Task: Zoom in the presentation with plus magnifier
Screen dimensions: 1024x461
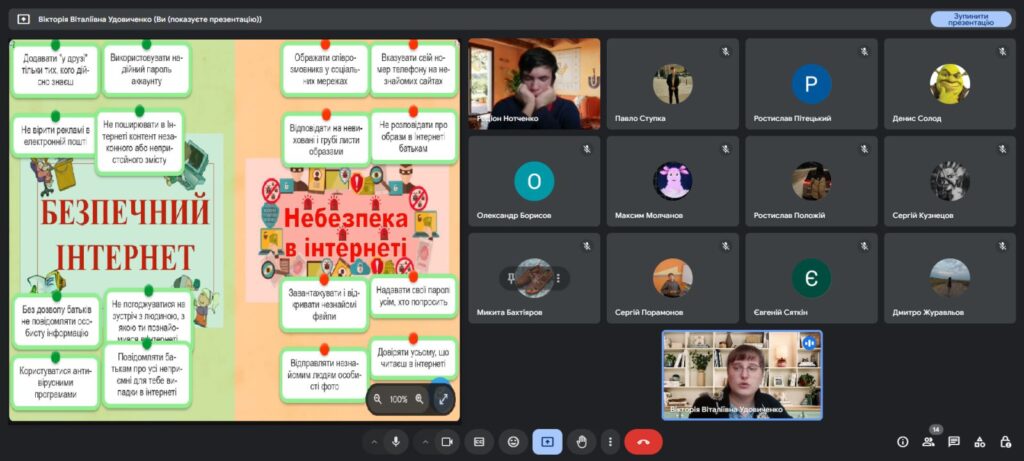Action: point(419,399)
